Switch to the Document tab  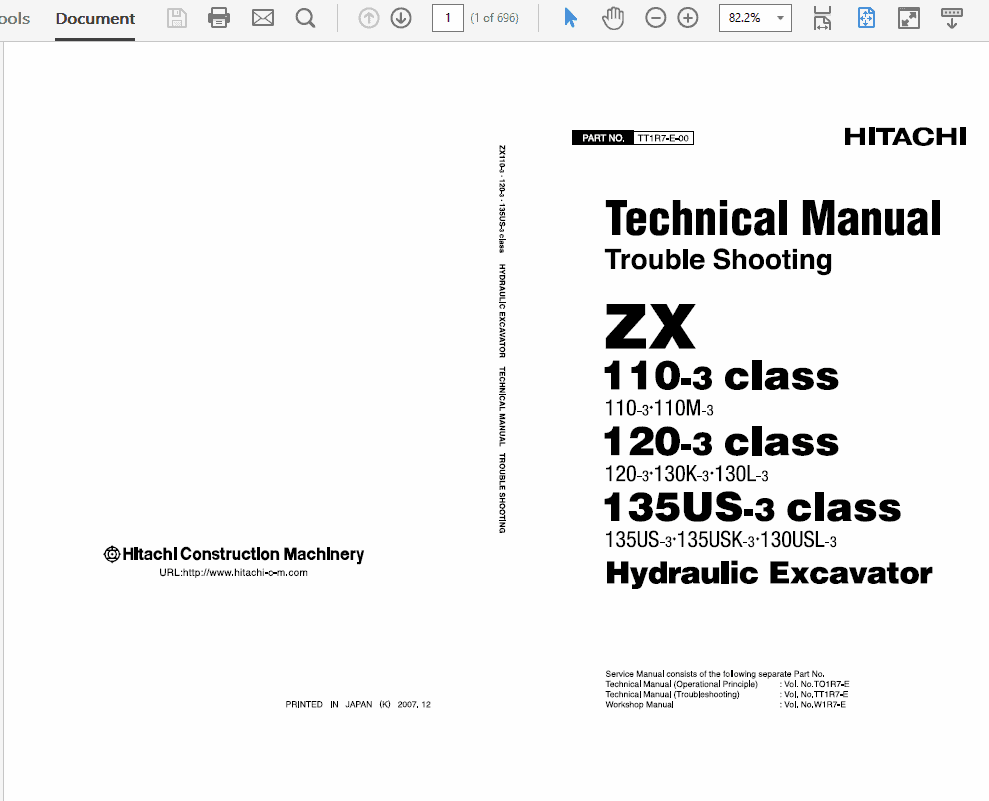click(x=95, y=18)
